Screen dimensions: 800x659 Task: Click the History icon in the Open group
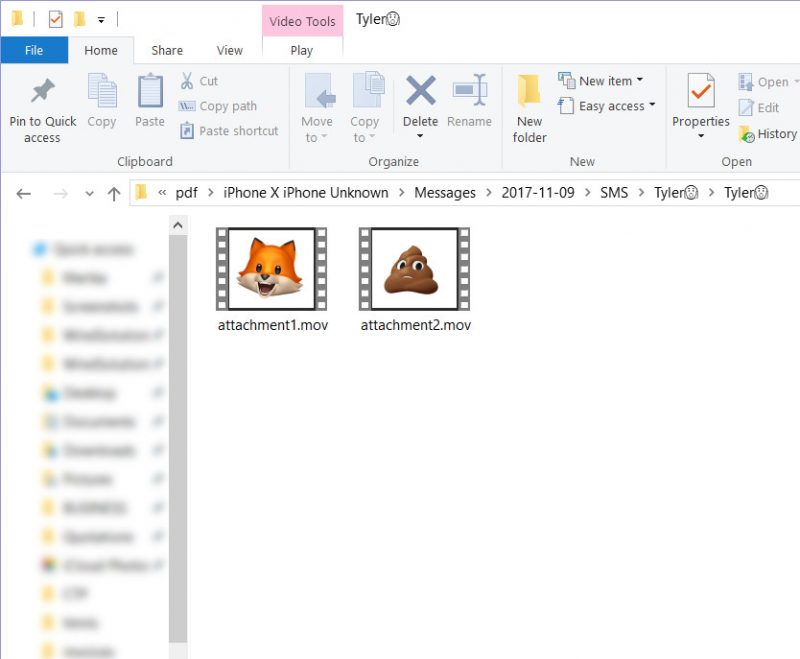tap(768, 133)
